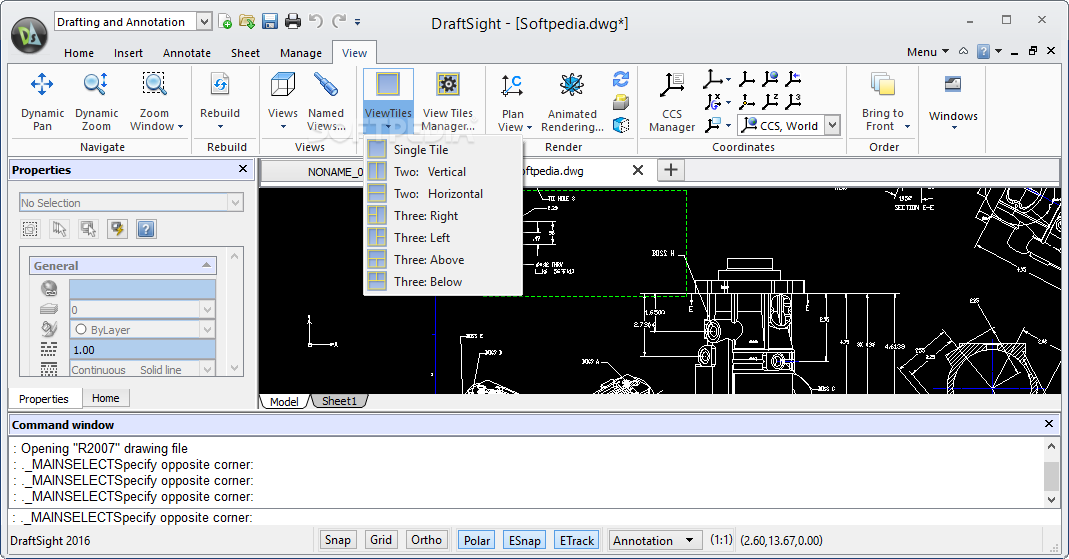1069x559 pixels.
Task: Toggle ESnap in the status bar
Action: [x=525, y=541]
